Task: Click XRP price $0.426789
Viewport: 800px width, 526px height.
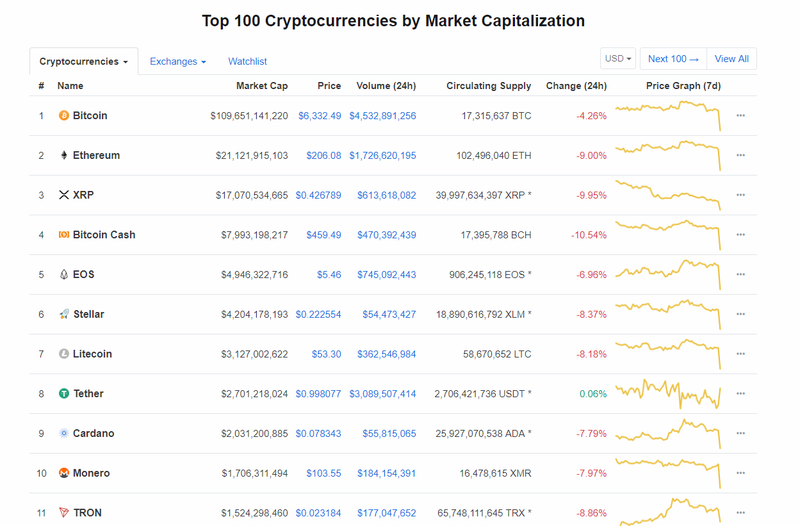Action: [x=318, y=195]
